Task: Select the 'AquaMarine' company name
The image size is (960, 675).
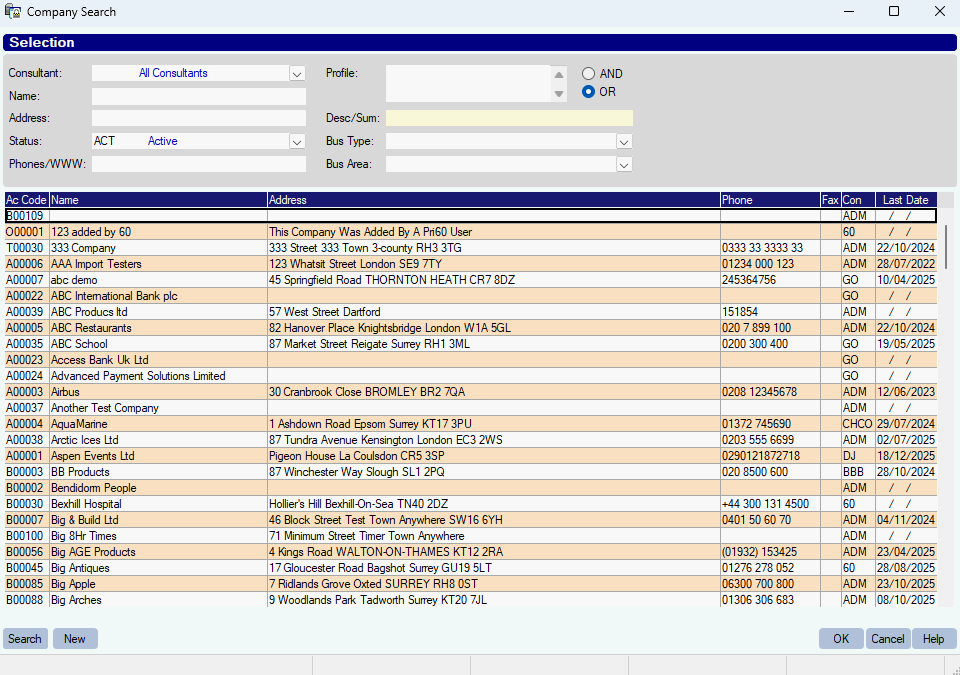Action: point(79,424)
